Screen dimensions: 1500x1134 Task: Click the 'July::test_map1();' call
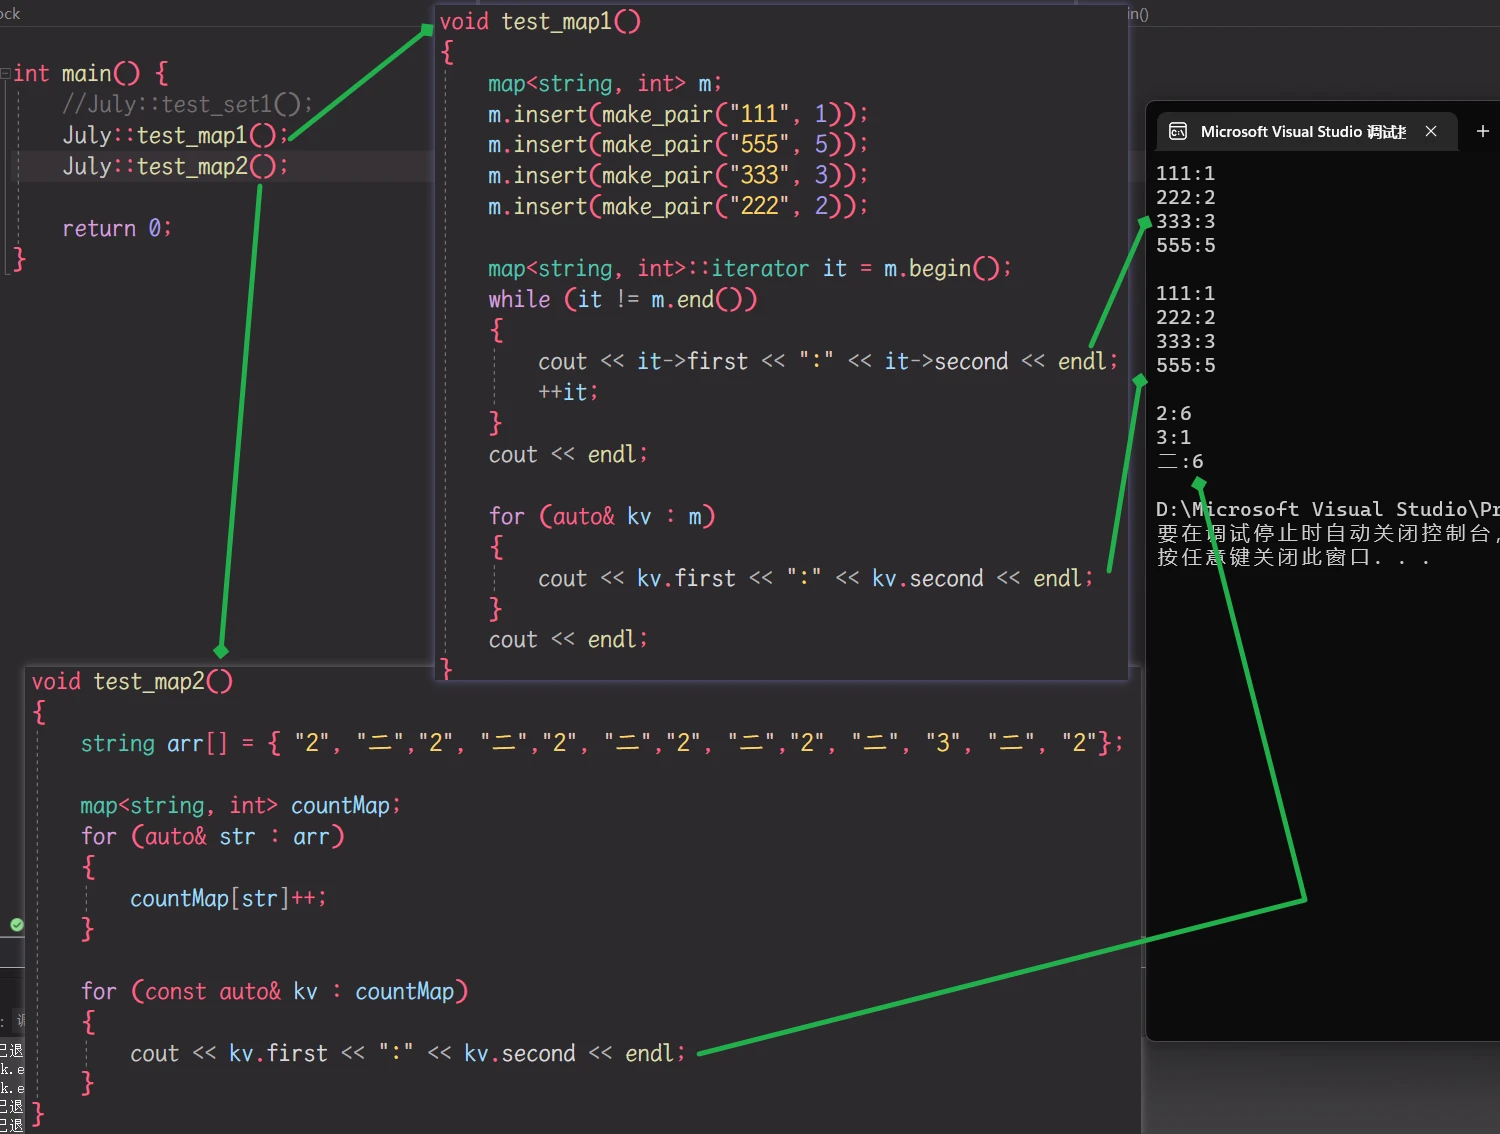click(175, 135)
